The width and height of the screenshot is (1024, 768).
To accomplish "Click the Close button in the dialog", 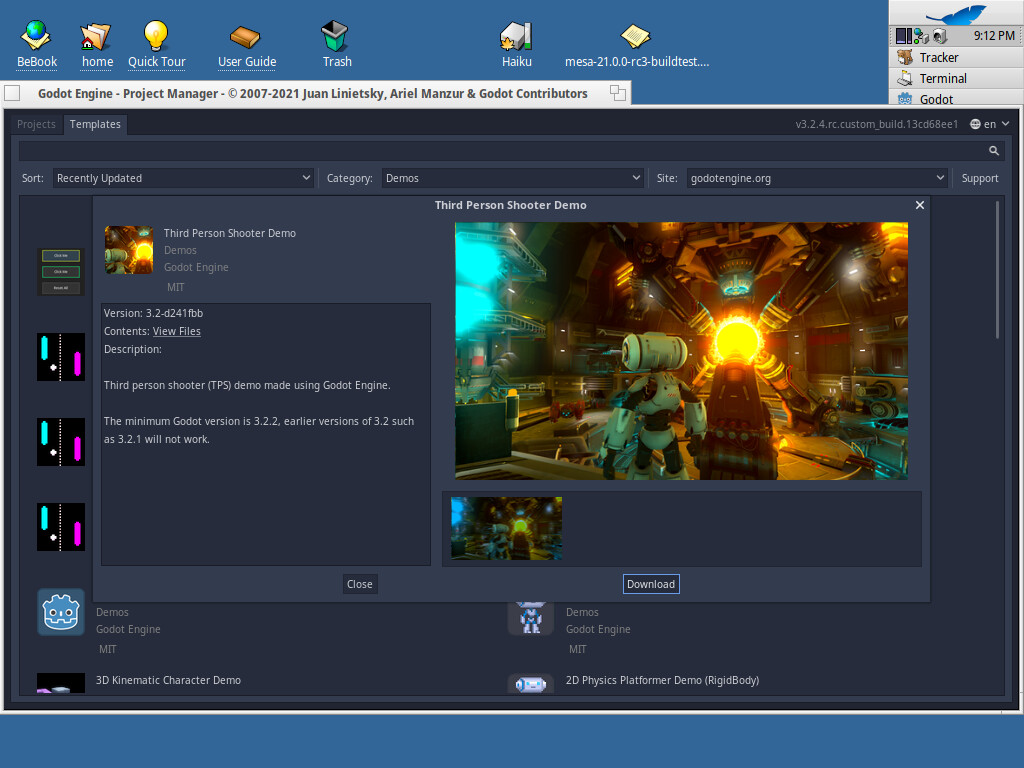I will click(360, 584).
